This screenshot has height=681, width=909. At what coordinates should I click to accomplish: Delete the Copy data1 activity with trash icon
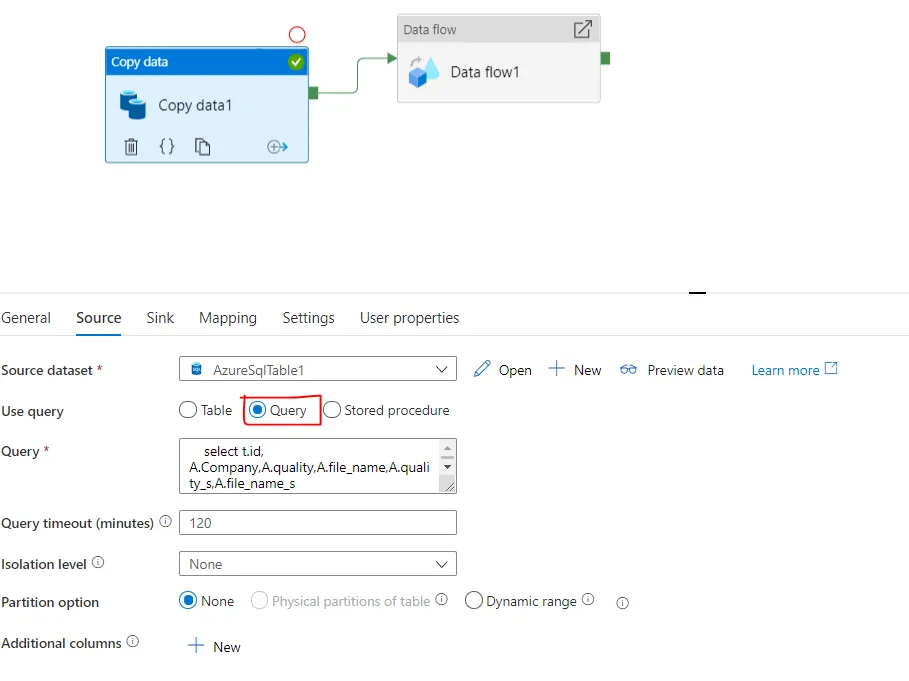(x=131, y=147)
